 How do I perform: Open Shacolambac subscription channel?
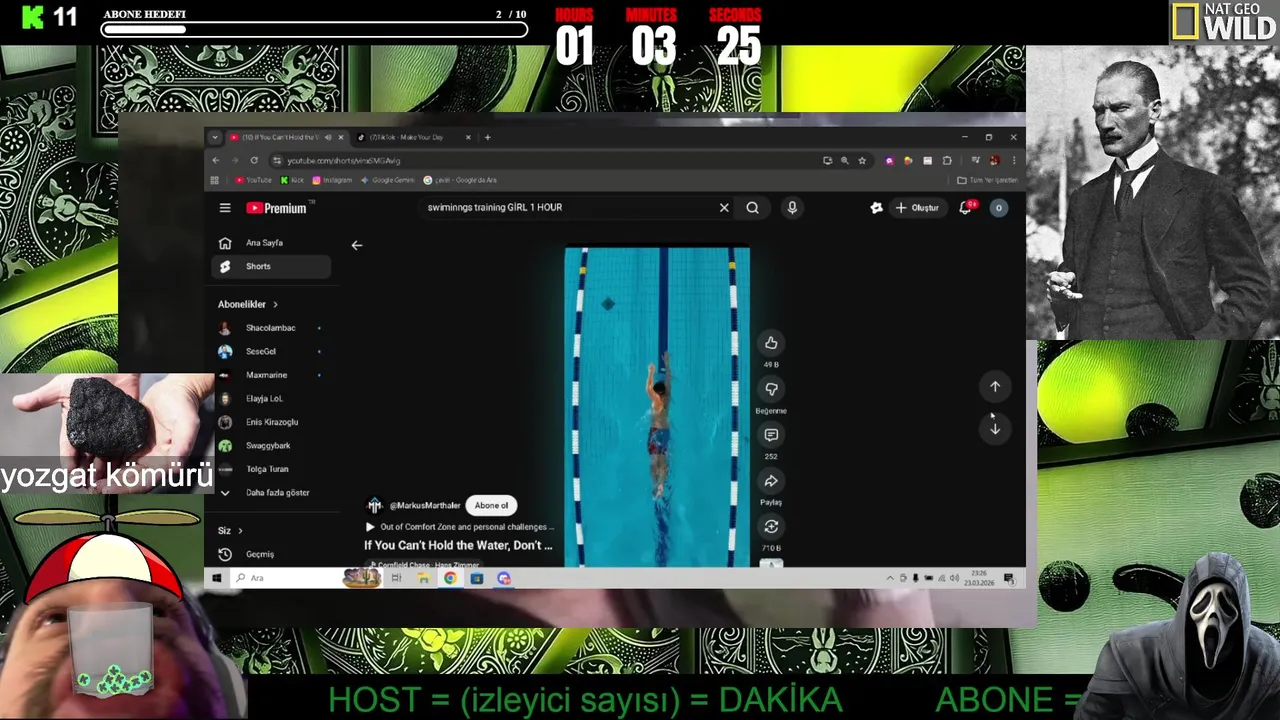pyautogui.click(x=271, y=328)
